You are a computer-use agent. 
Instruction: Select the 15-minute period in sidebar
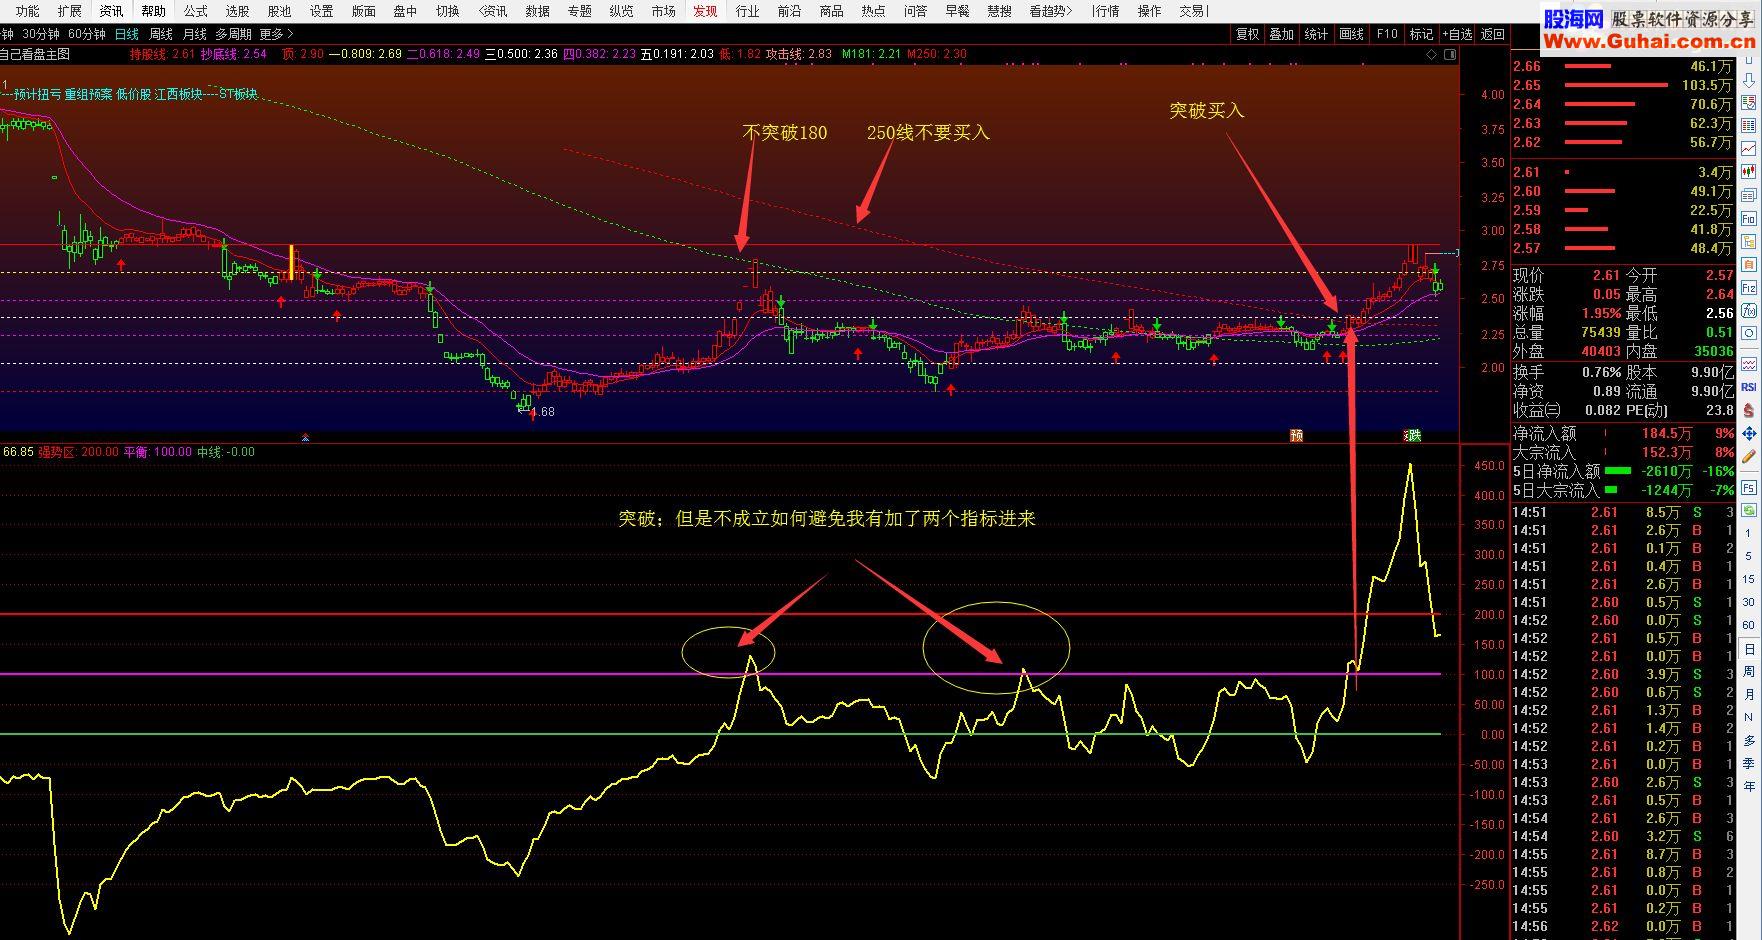(x=1749, y=578)
